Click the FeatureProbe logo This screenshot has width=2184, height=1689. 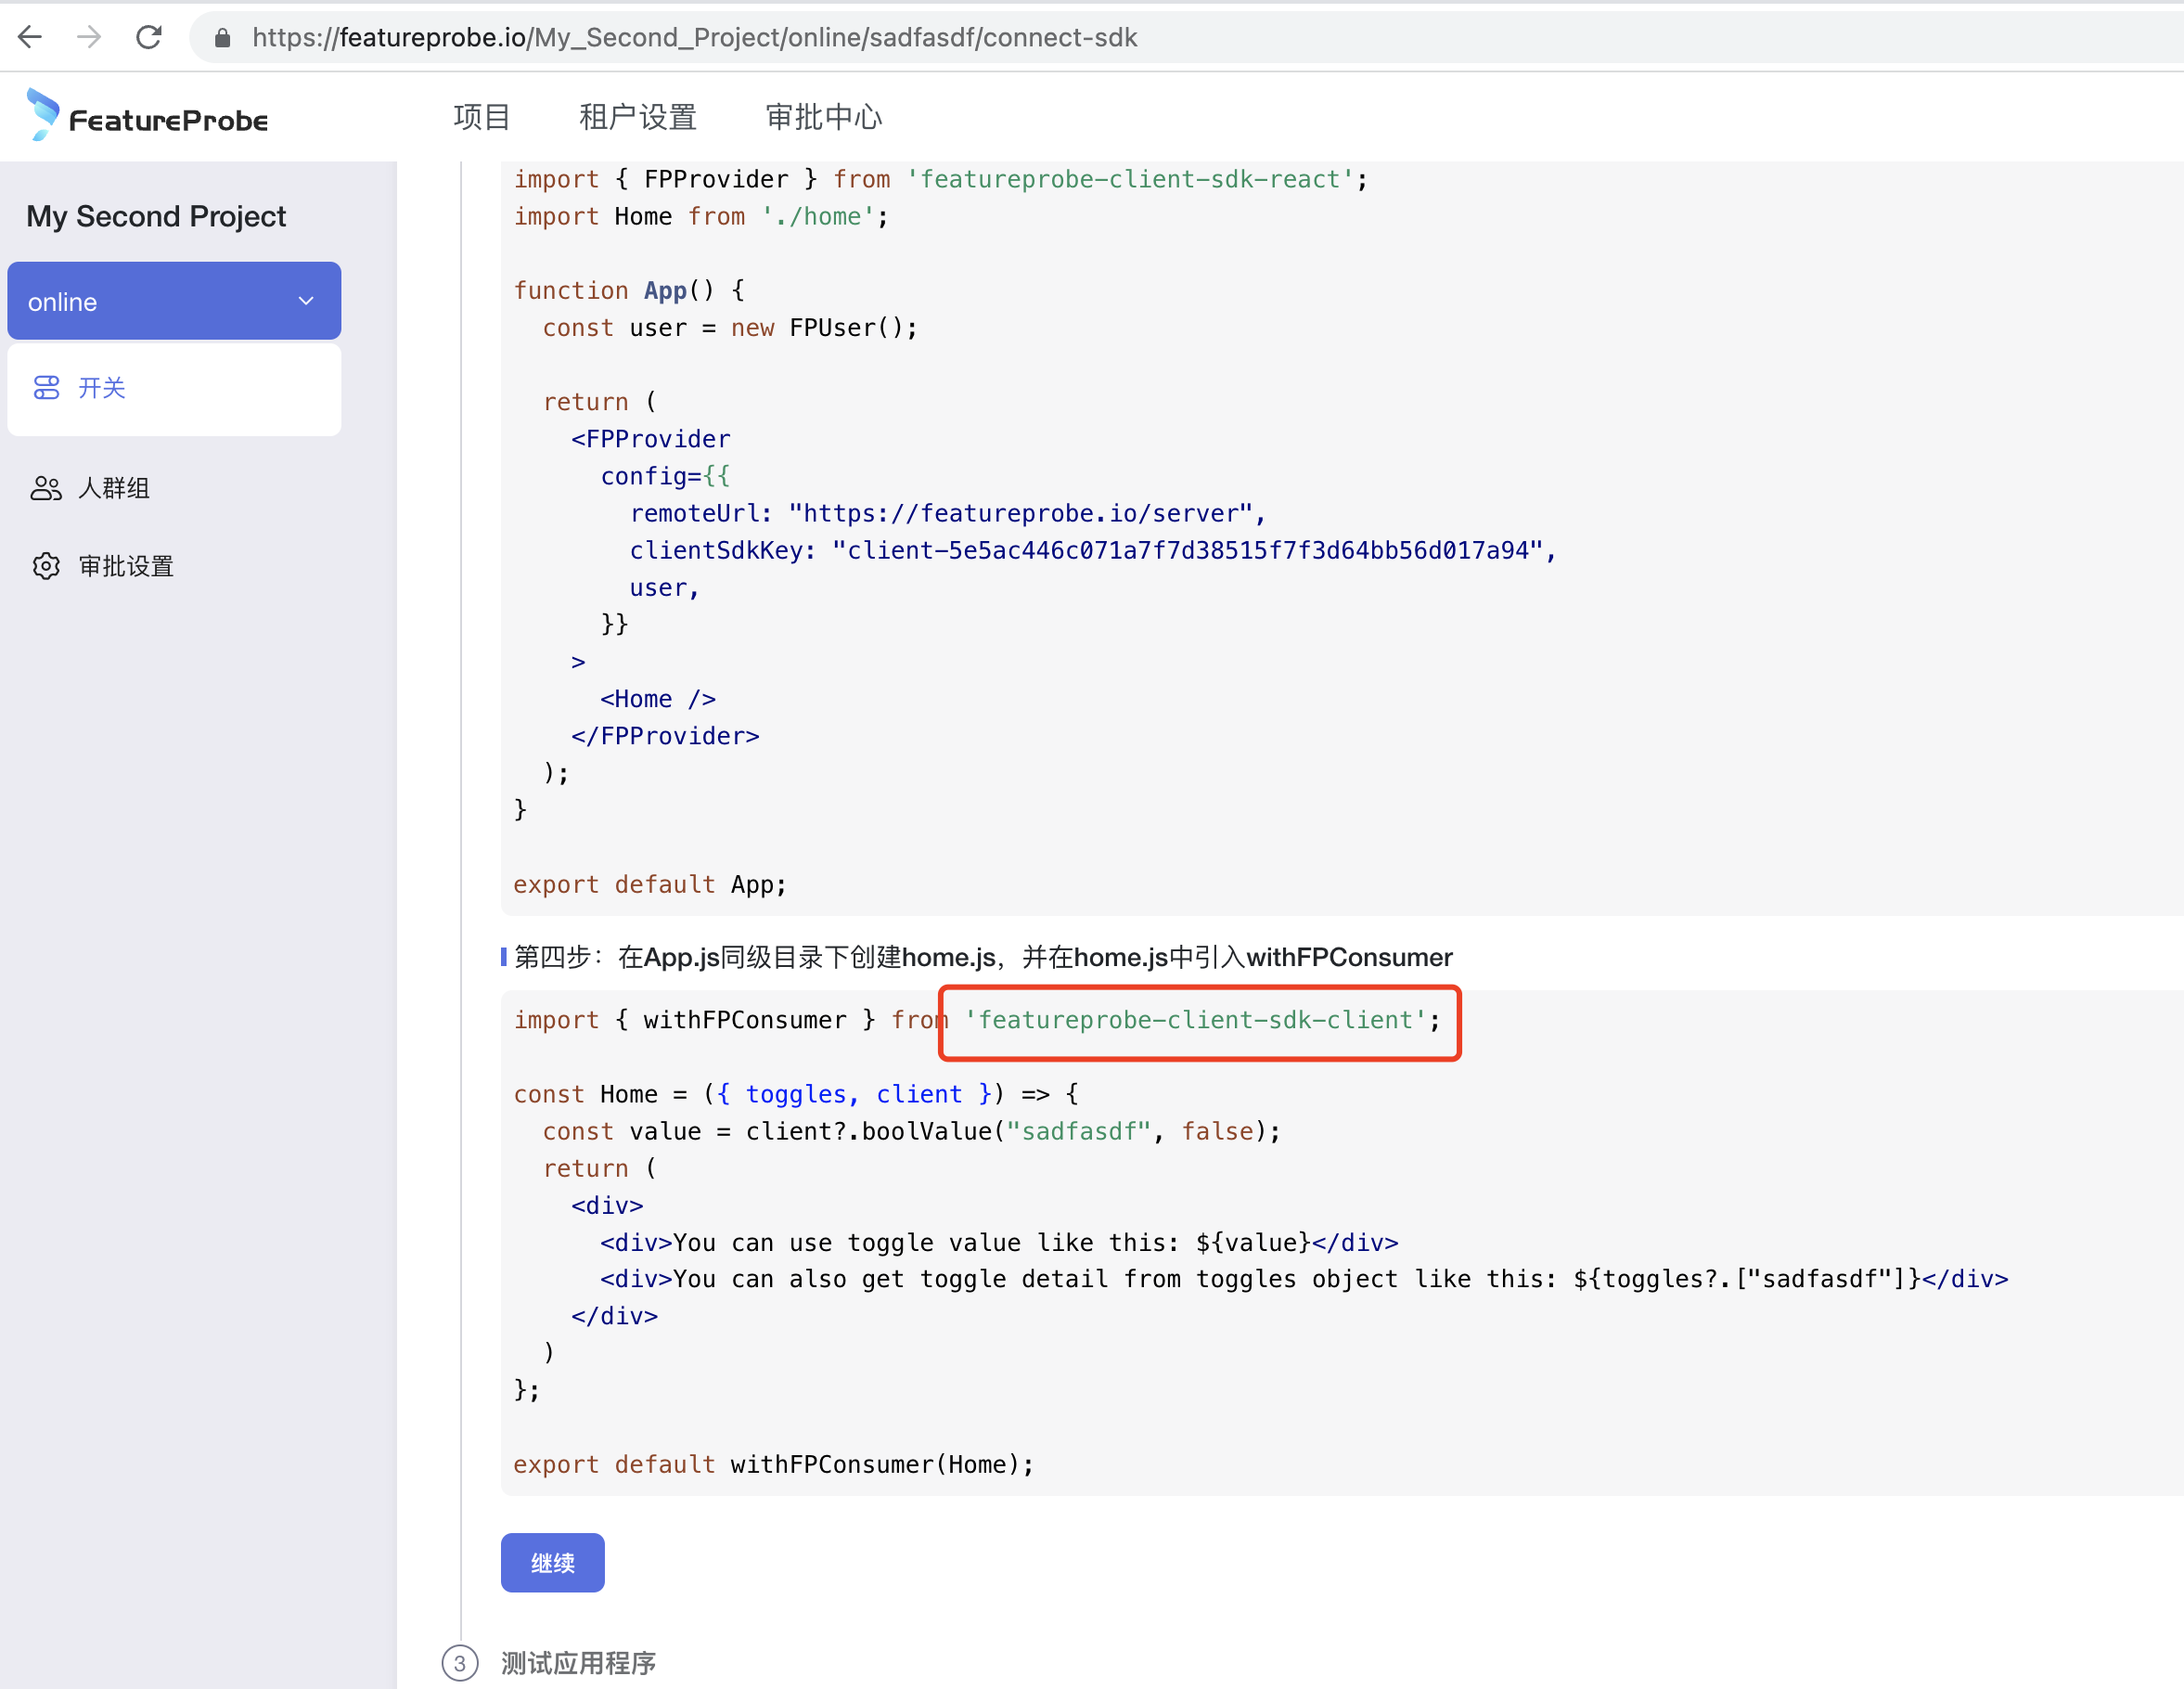148,116
